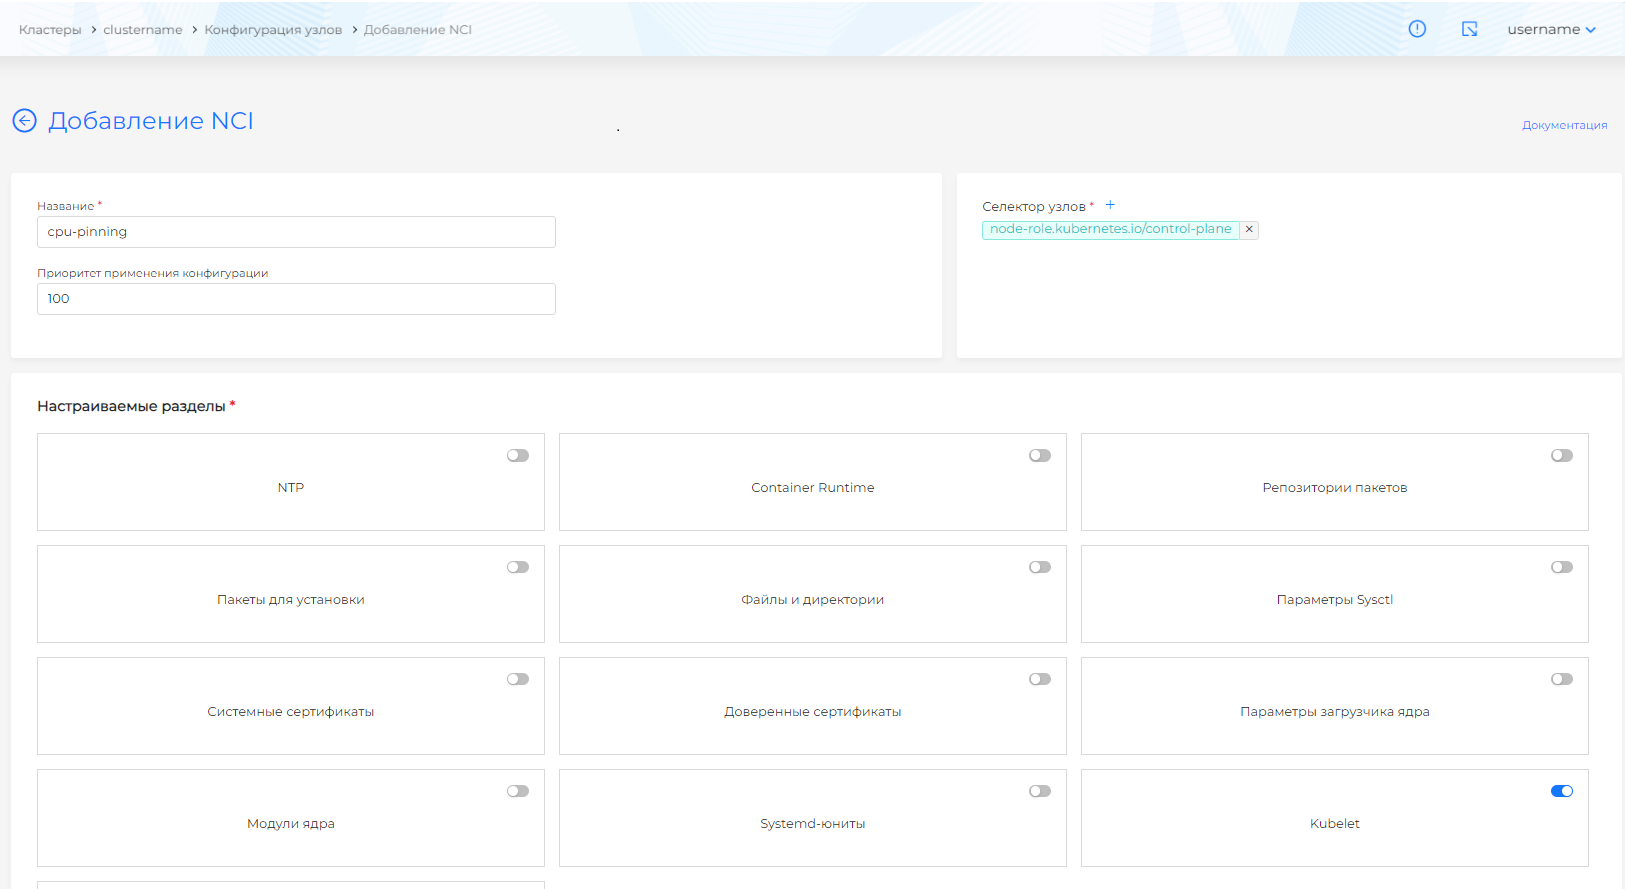
Task: Click the info circle icon in header
Action: pyautogui.click(x=1417, y=29)
